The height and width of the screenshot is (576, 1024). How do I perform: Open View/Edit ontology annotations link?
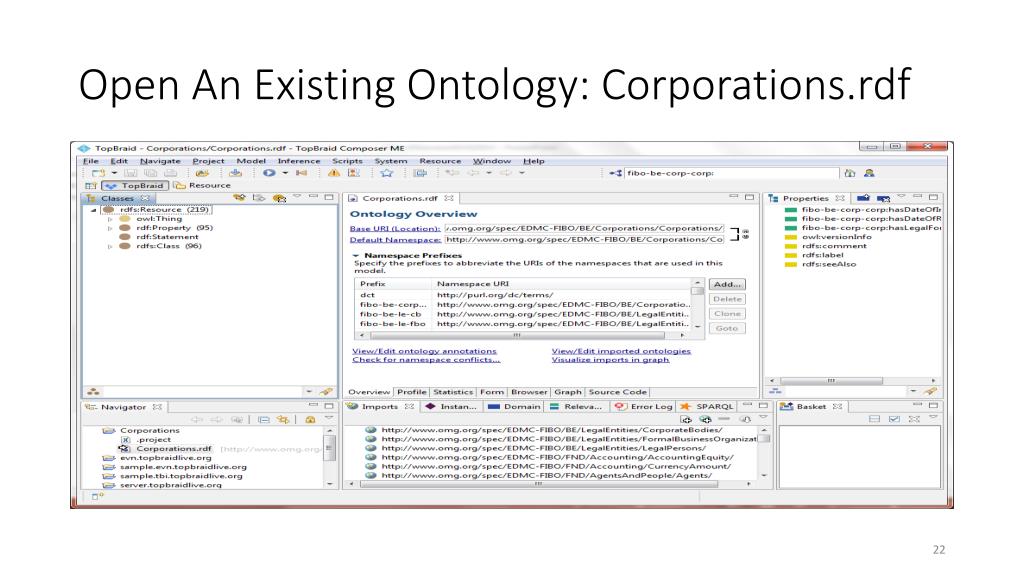point(424,351)
